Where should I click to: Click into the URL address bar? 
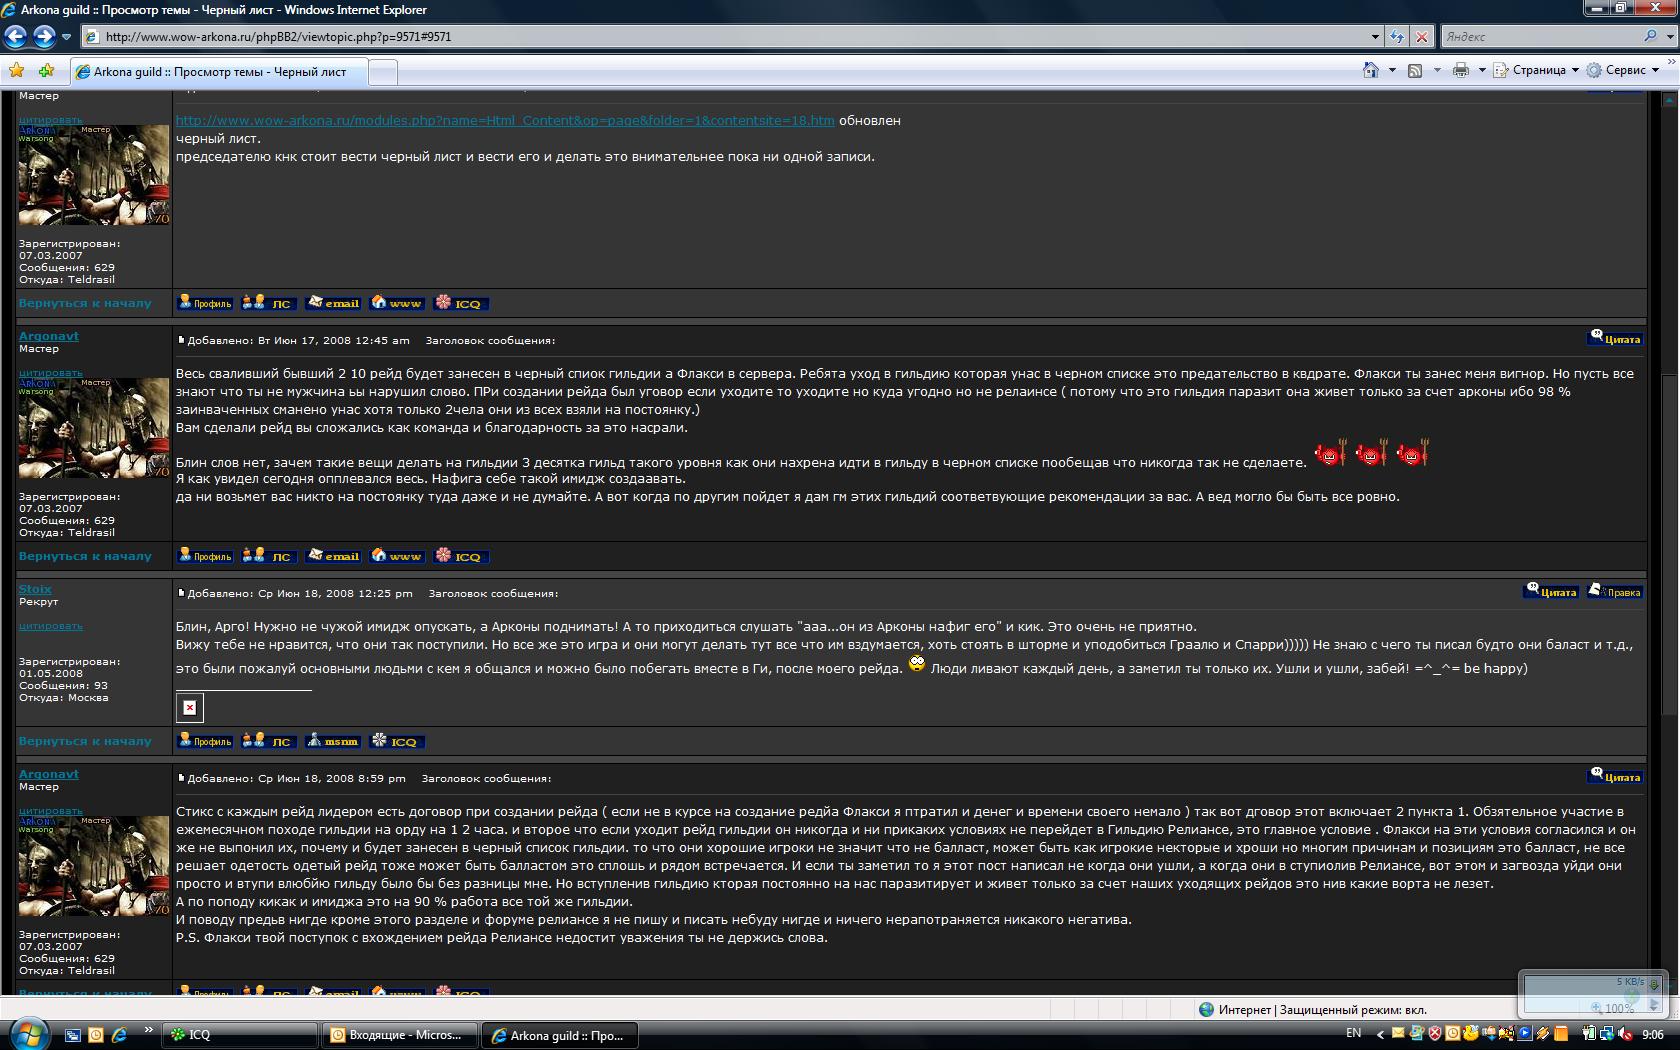[726, 37]
